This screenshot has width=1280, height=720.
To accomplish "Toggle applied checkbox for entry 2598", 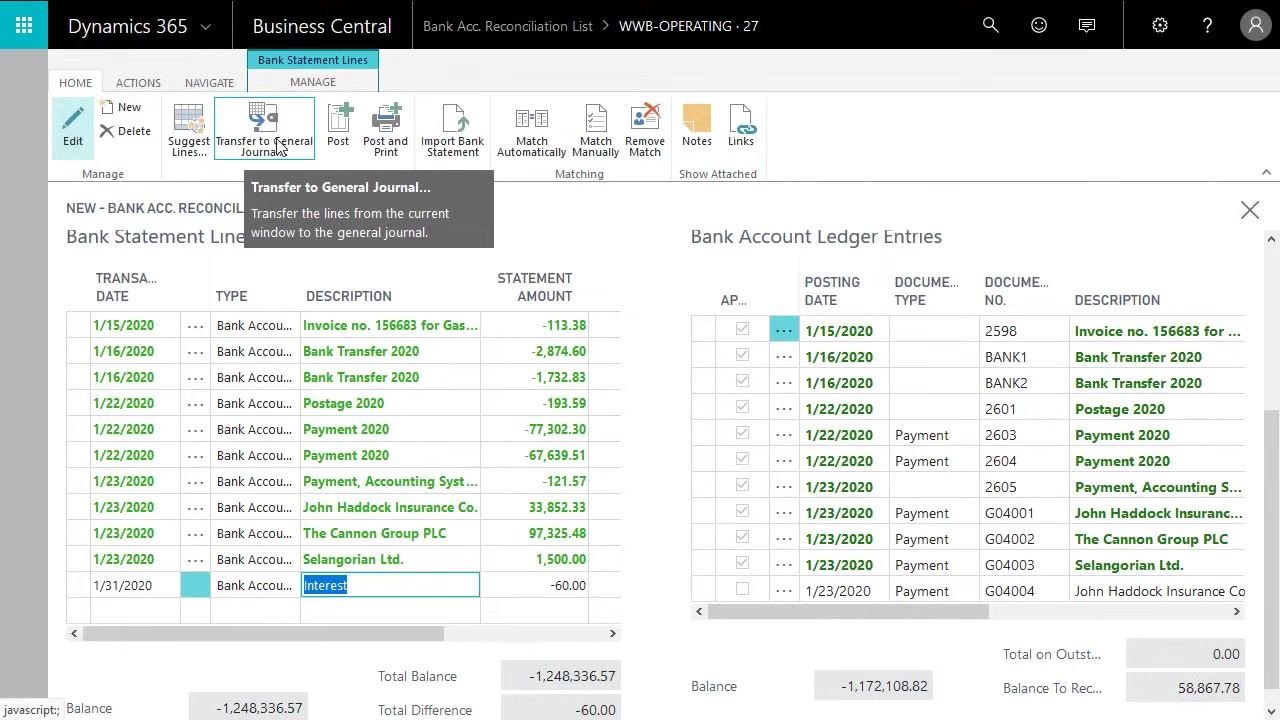I will [742, 329].
